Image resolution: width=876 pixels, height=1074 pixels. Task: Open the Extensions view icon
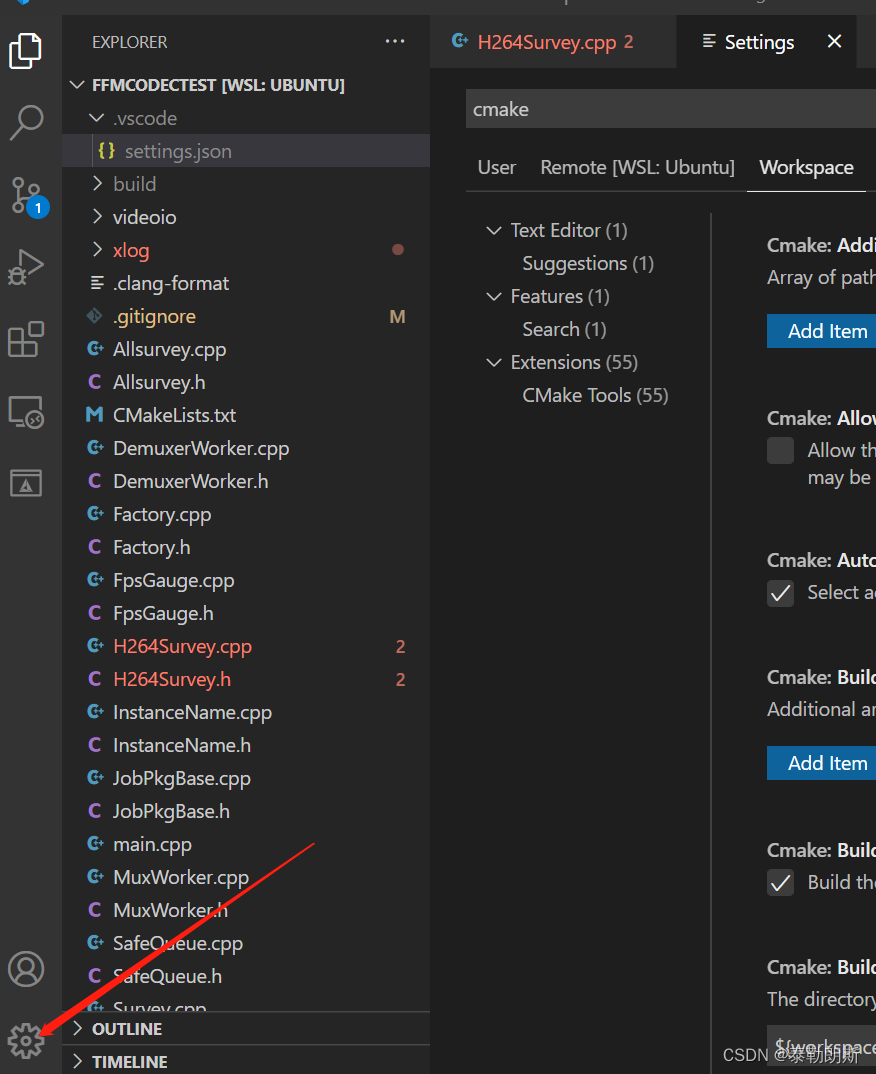tap(25, 339)
